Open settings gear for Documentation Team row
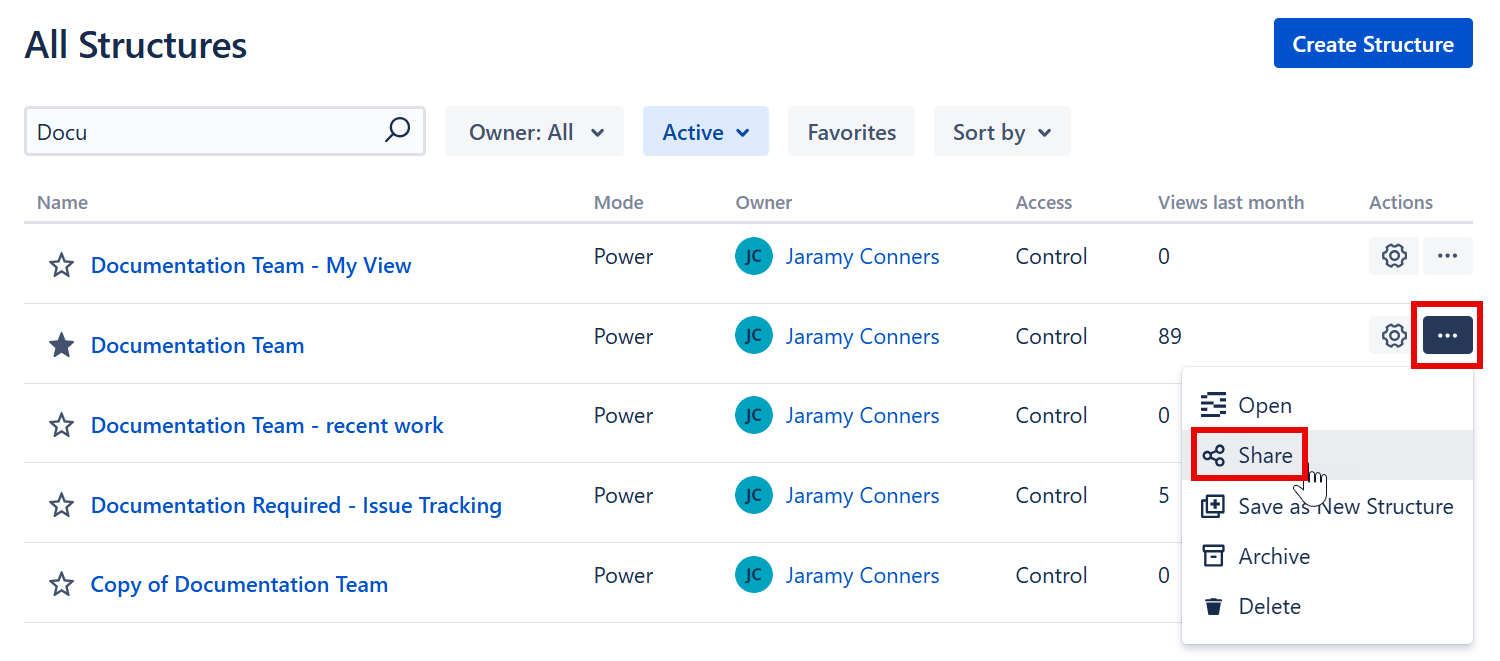Screen dimensions: 1500x661 click(1393, 336)
